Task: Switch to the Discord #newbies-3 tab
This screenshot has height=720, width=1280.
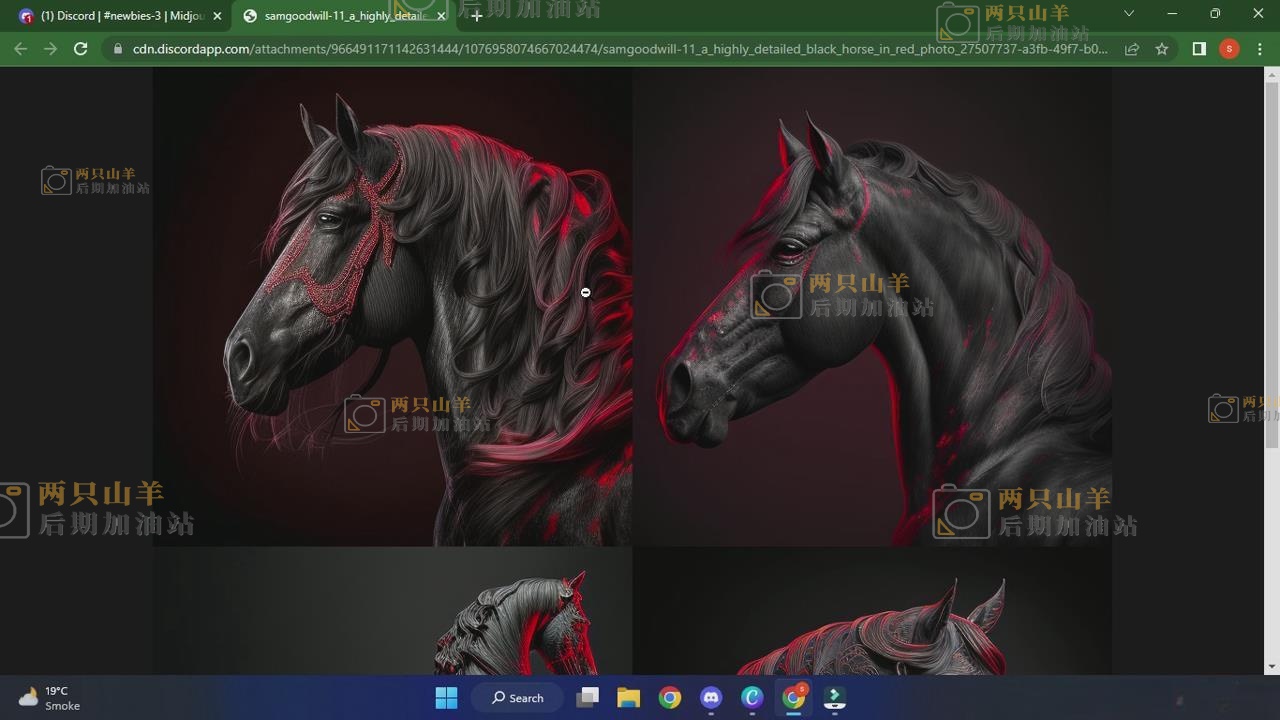Action: click(x=115, y=16)
